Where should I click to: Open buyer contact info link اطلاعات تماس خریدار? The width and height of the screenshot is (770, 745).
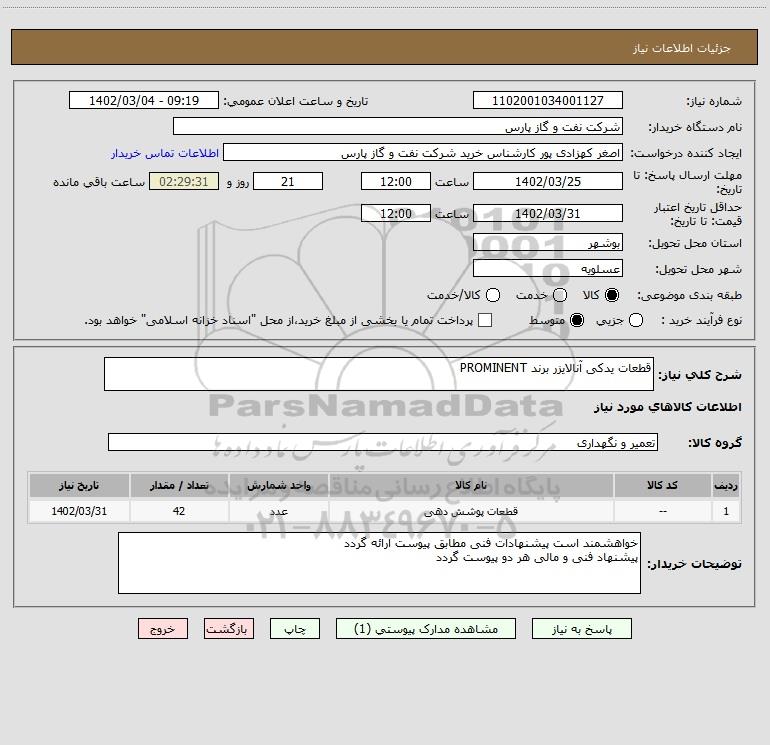(x=165, y=153)
